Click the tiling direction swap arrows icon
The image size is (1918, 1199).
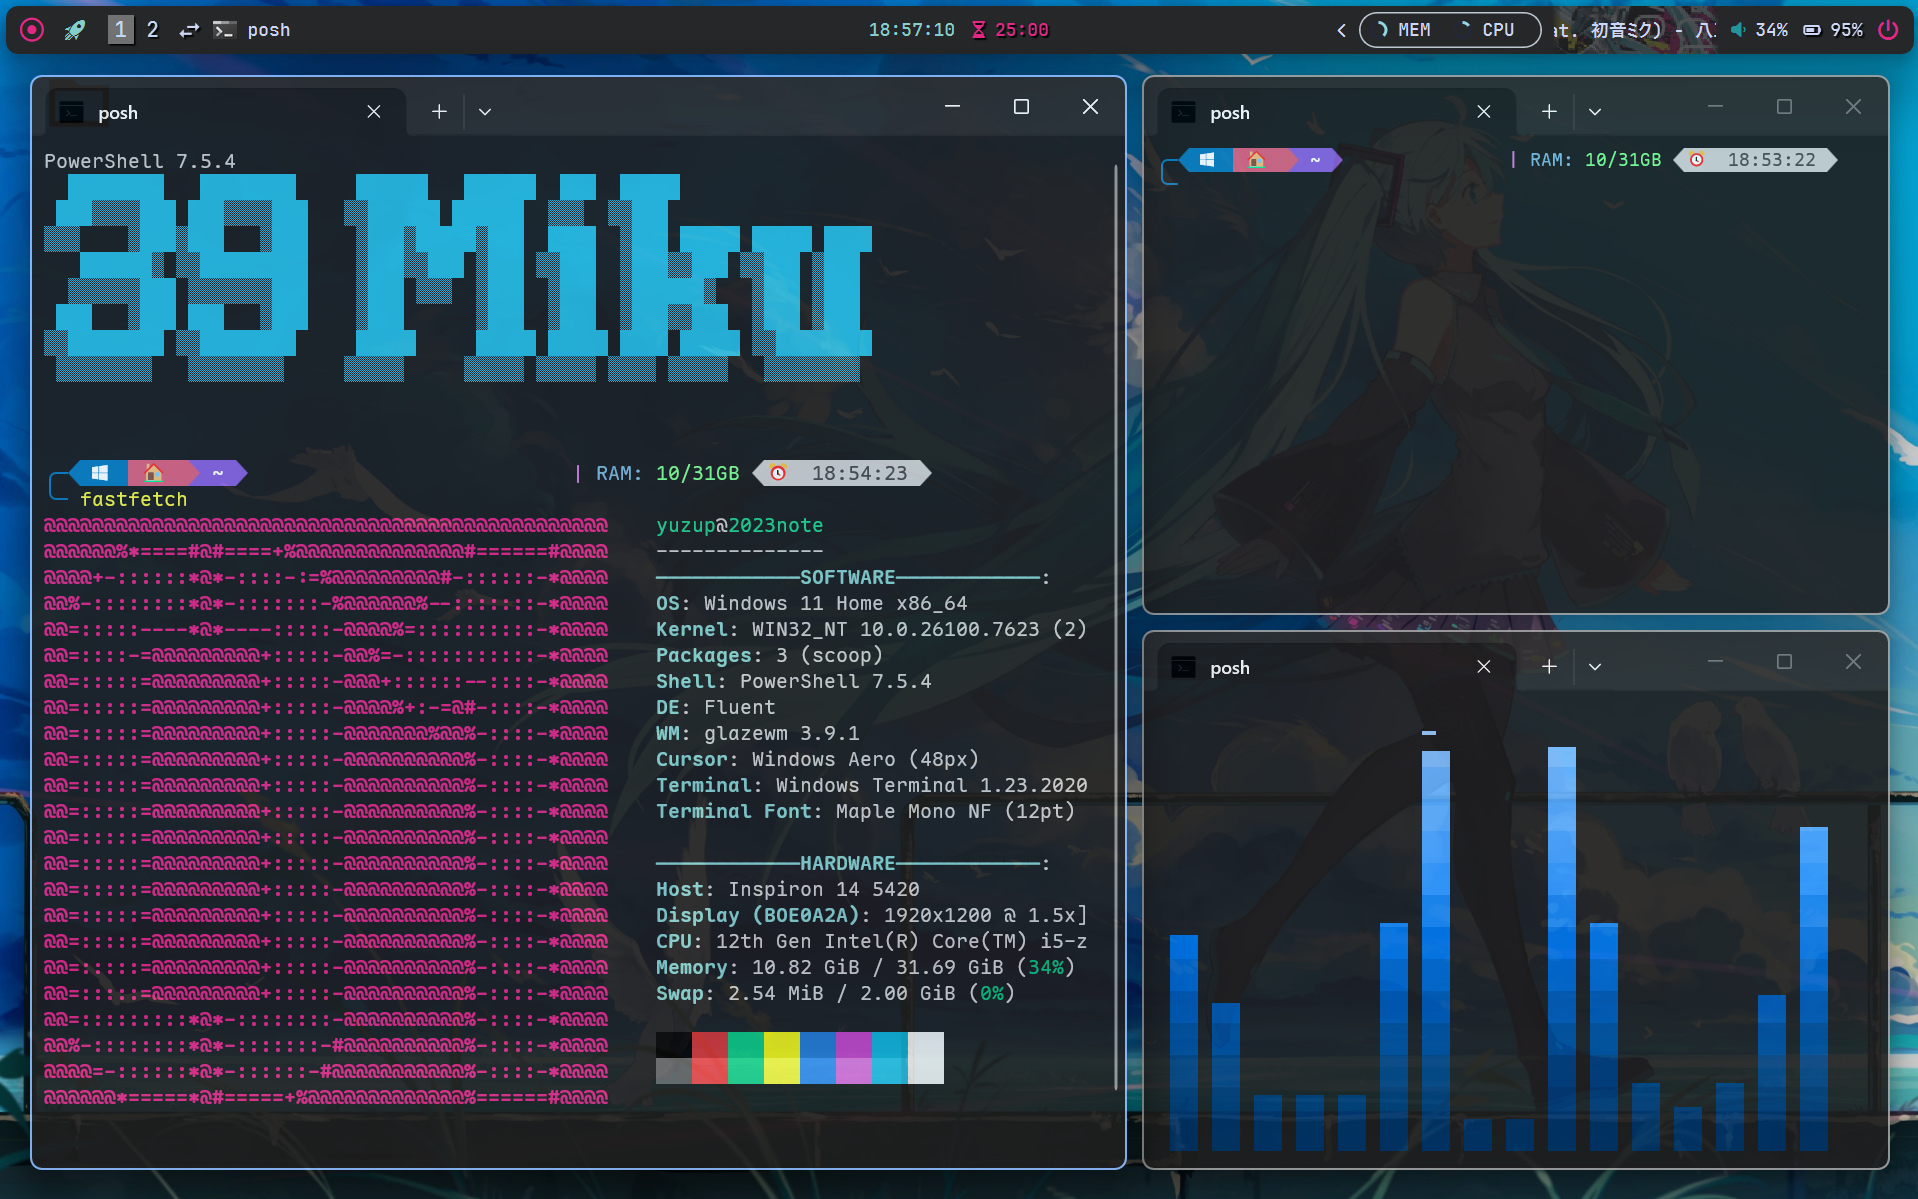pyautogui.click(x=189, y=30)
